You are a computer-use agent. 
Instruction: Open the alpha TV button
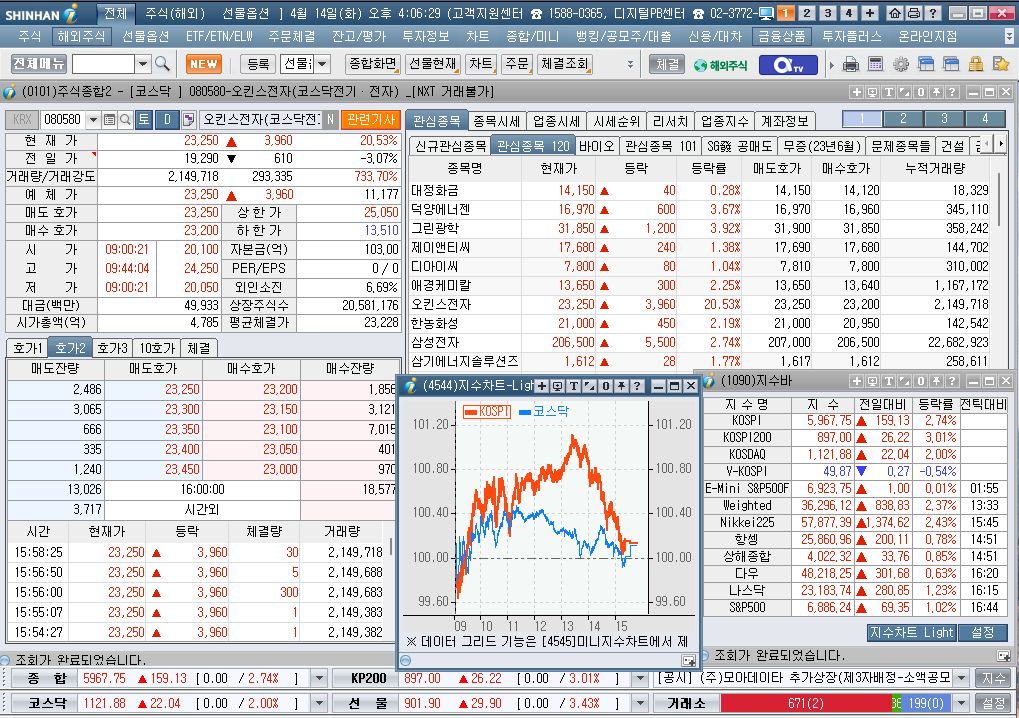(788, 65)
